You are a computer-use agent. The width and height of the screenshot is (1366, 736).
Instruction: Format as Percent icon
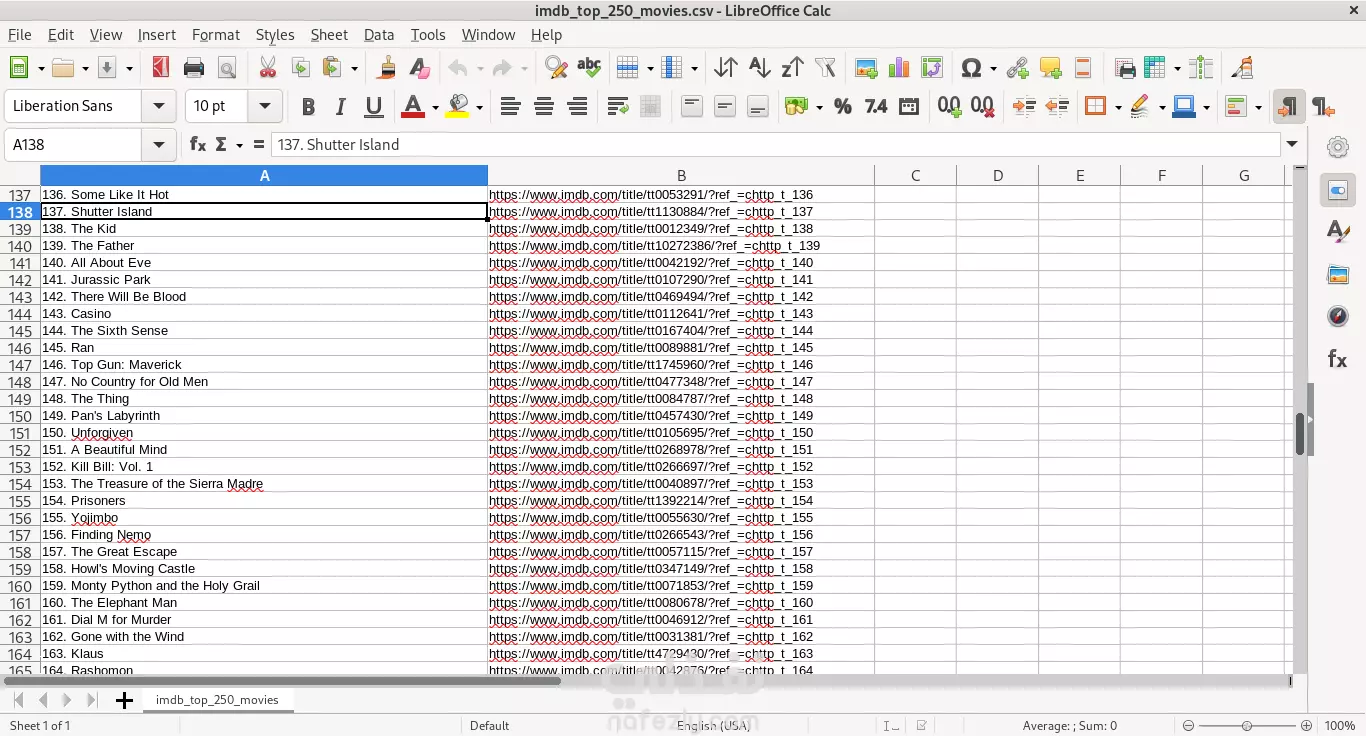(843, 106)
